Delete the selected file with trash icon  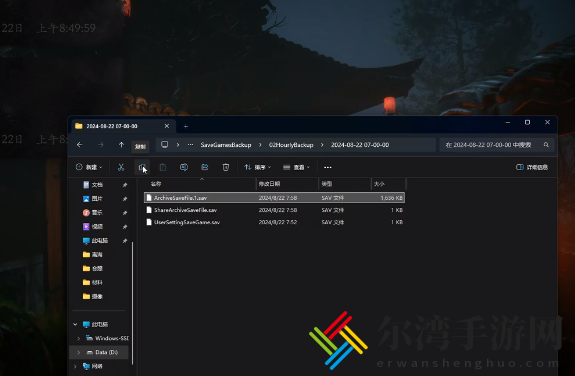click(x=226, y=167)
